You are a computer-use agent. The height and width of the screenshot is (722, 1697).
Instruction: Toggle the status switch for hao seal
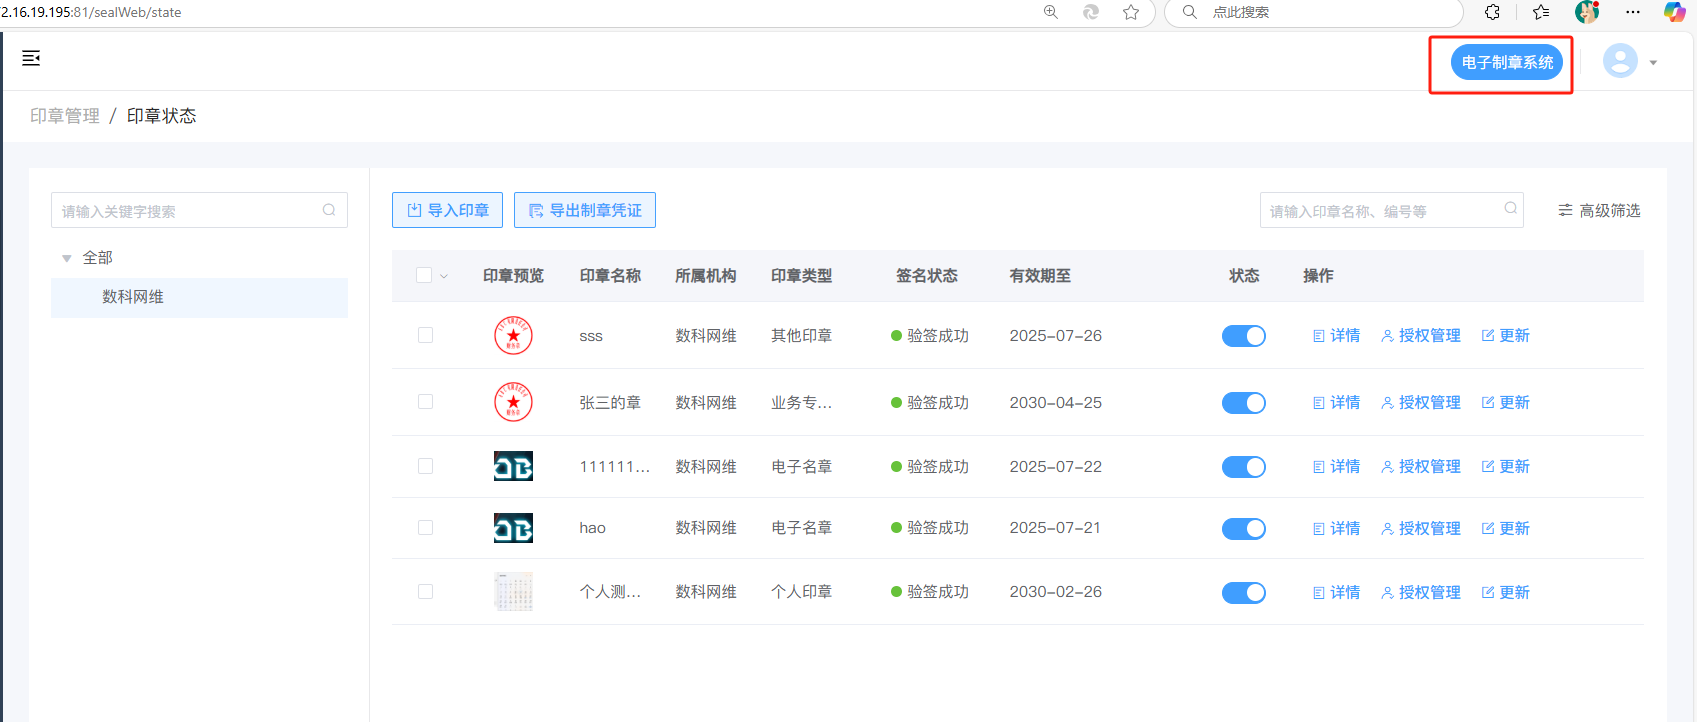tap(1244, 529)
